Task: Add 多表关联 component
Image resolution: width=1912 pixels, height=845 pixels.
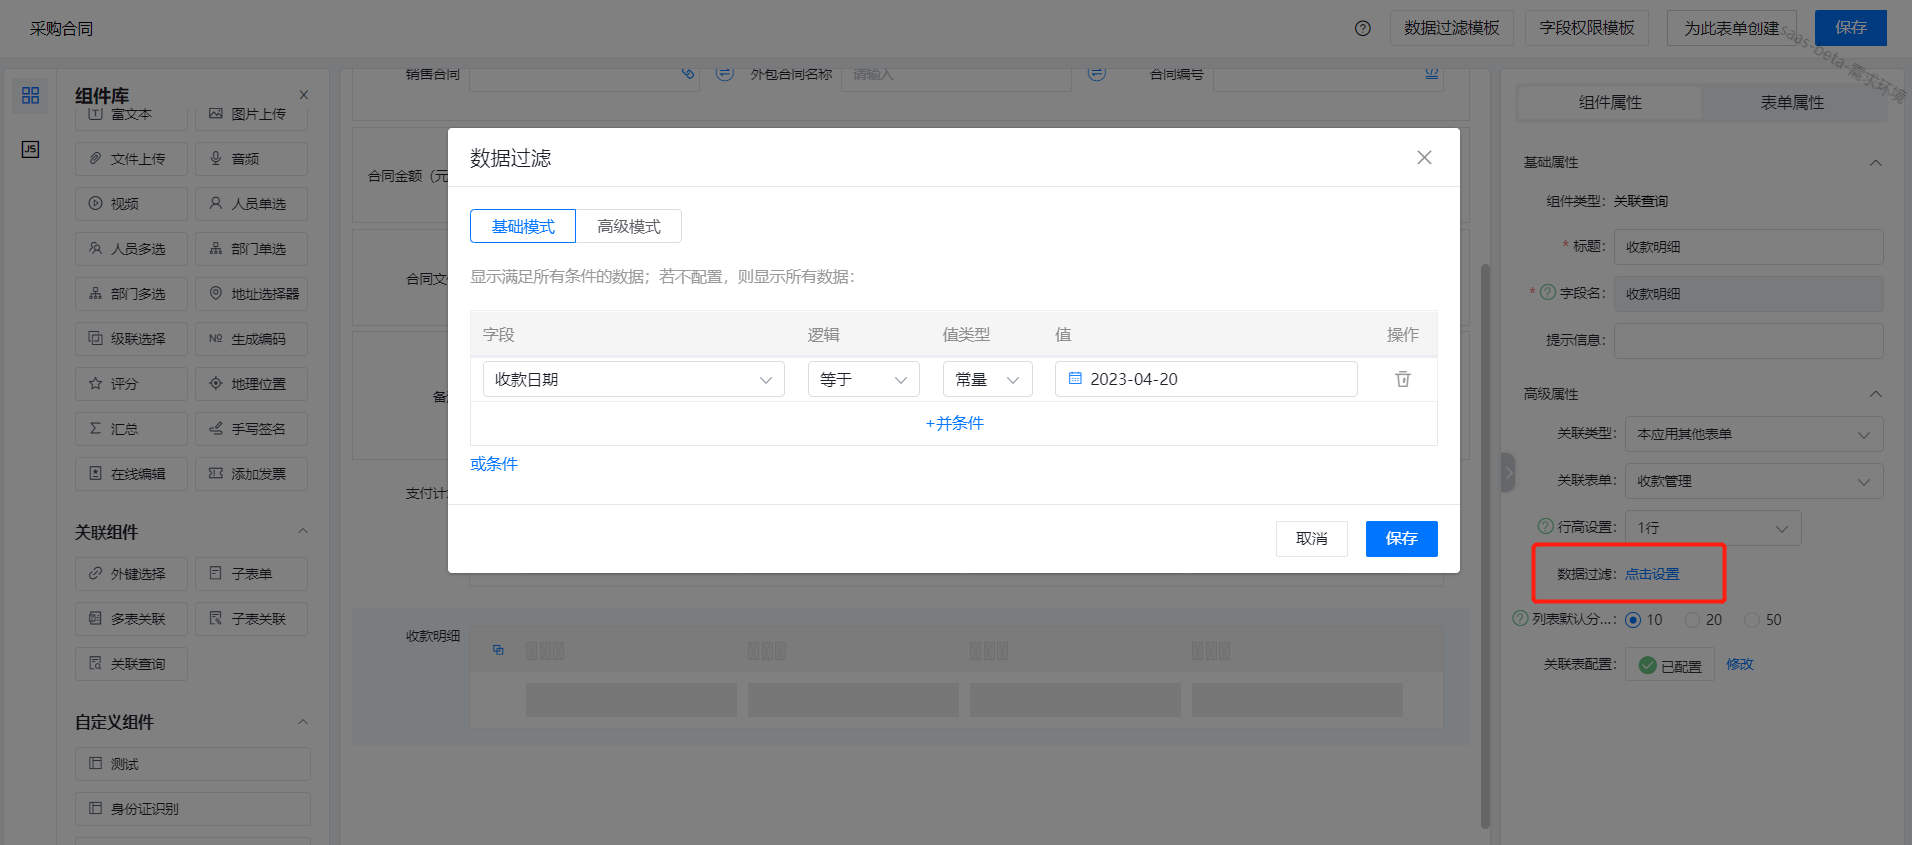Action: coord(131,619)
